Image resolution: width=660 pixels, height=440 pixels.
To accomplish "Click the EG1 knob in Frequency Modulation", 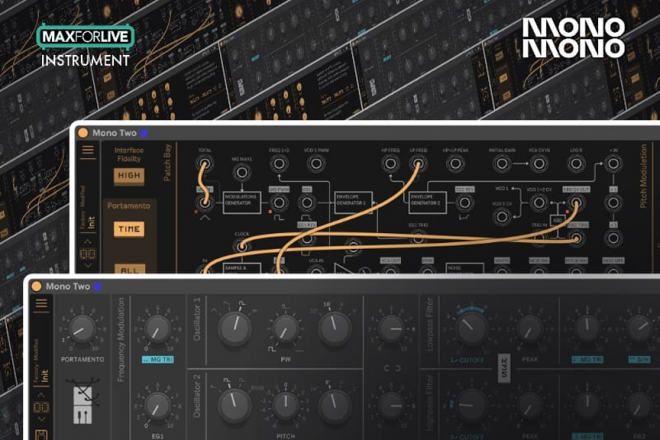I will pos(158,406).
